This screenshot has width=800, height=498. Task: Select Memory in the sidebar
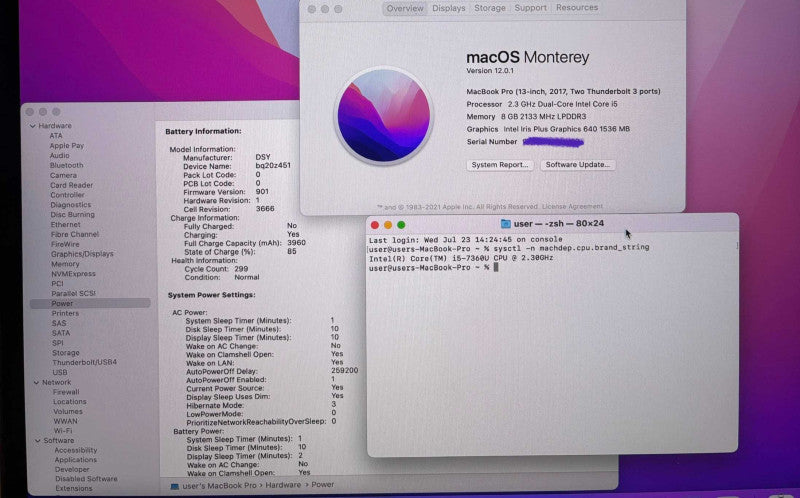click(65, 264)
